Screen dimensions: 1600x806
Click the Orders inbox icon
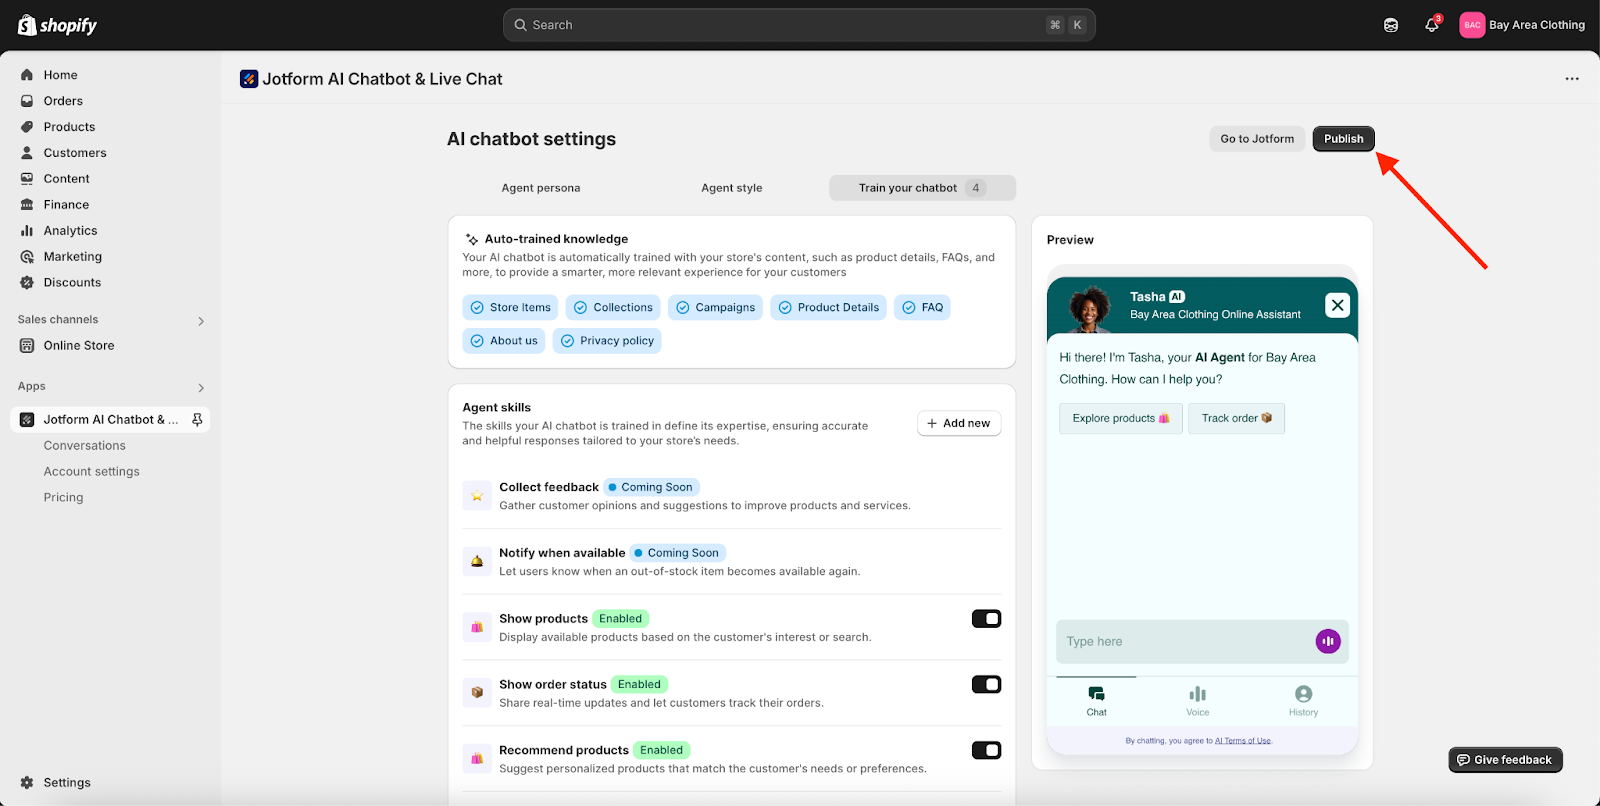pos(27,101)
